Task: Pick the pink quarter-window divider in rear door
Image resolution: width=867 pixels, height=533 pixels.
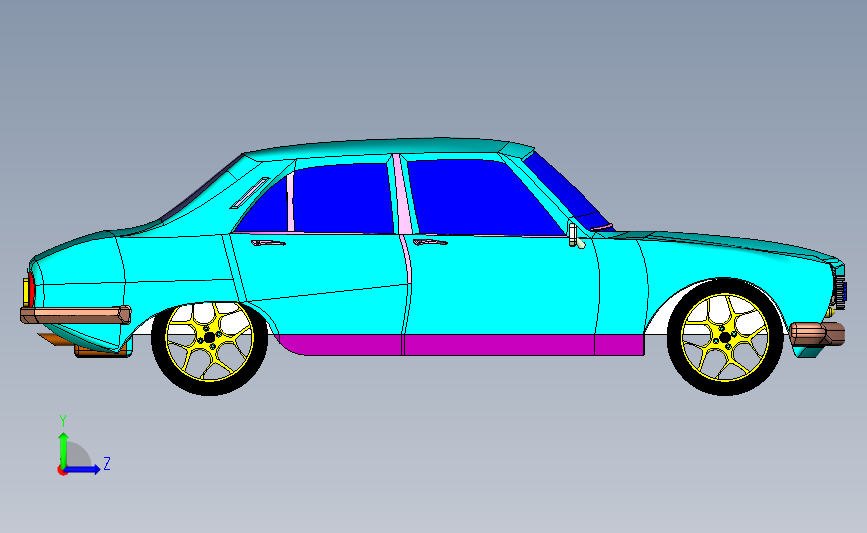Action: point(290,202)
